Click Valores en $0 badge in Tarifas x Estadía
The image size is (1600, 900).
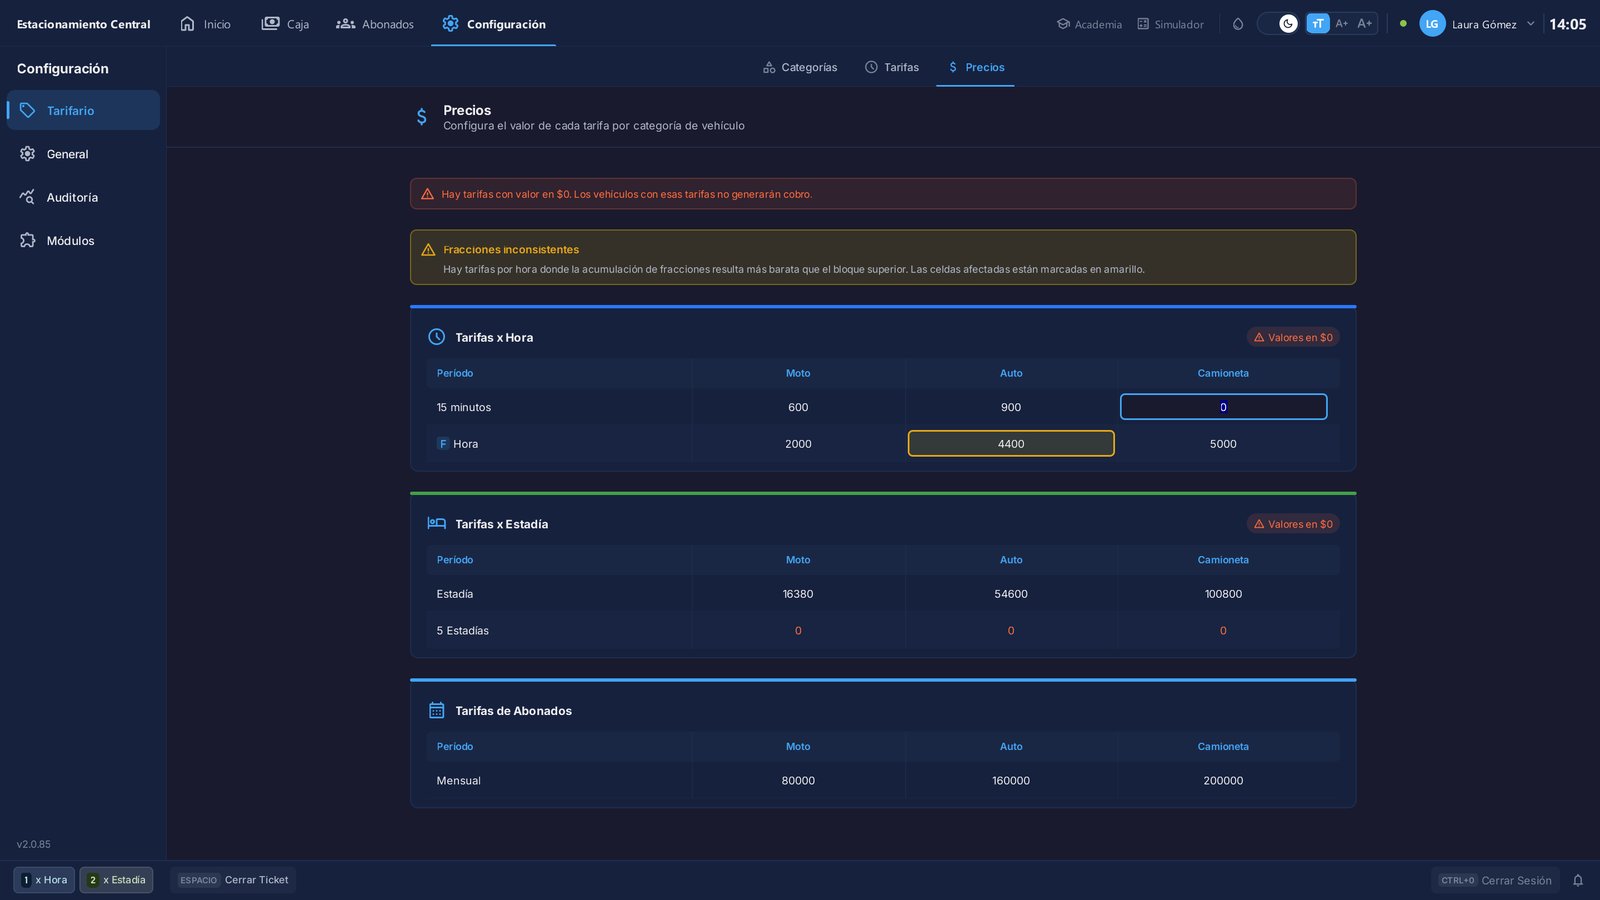(x=1293, y=524)
